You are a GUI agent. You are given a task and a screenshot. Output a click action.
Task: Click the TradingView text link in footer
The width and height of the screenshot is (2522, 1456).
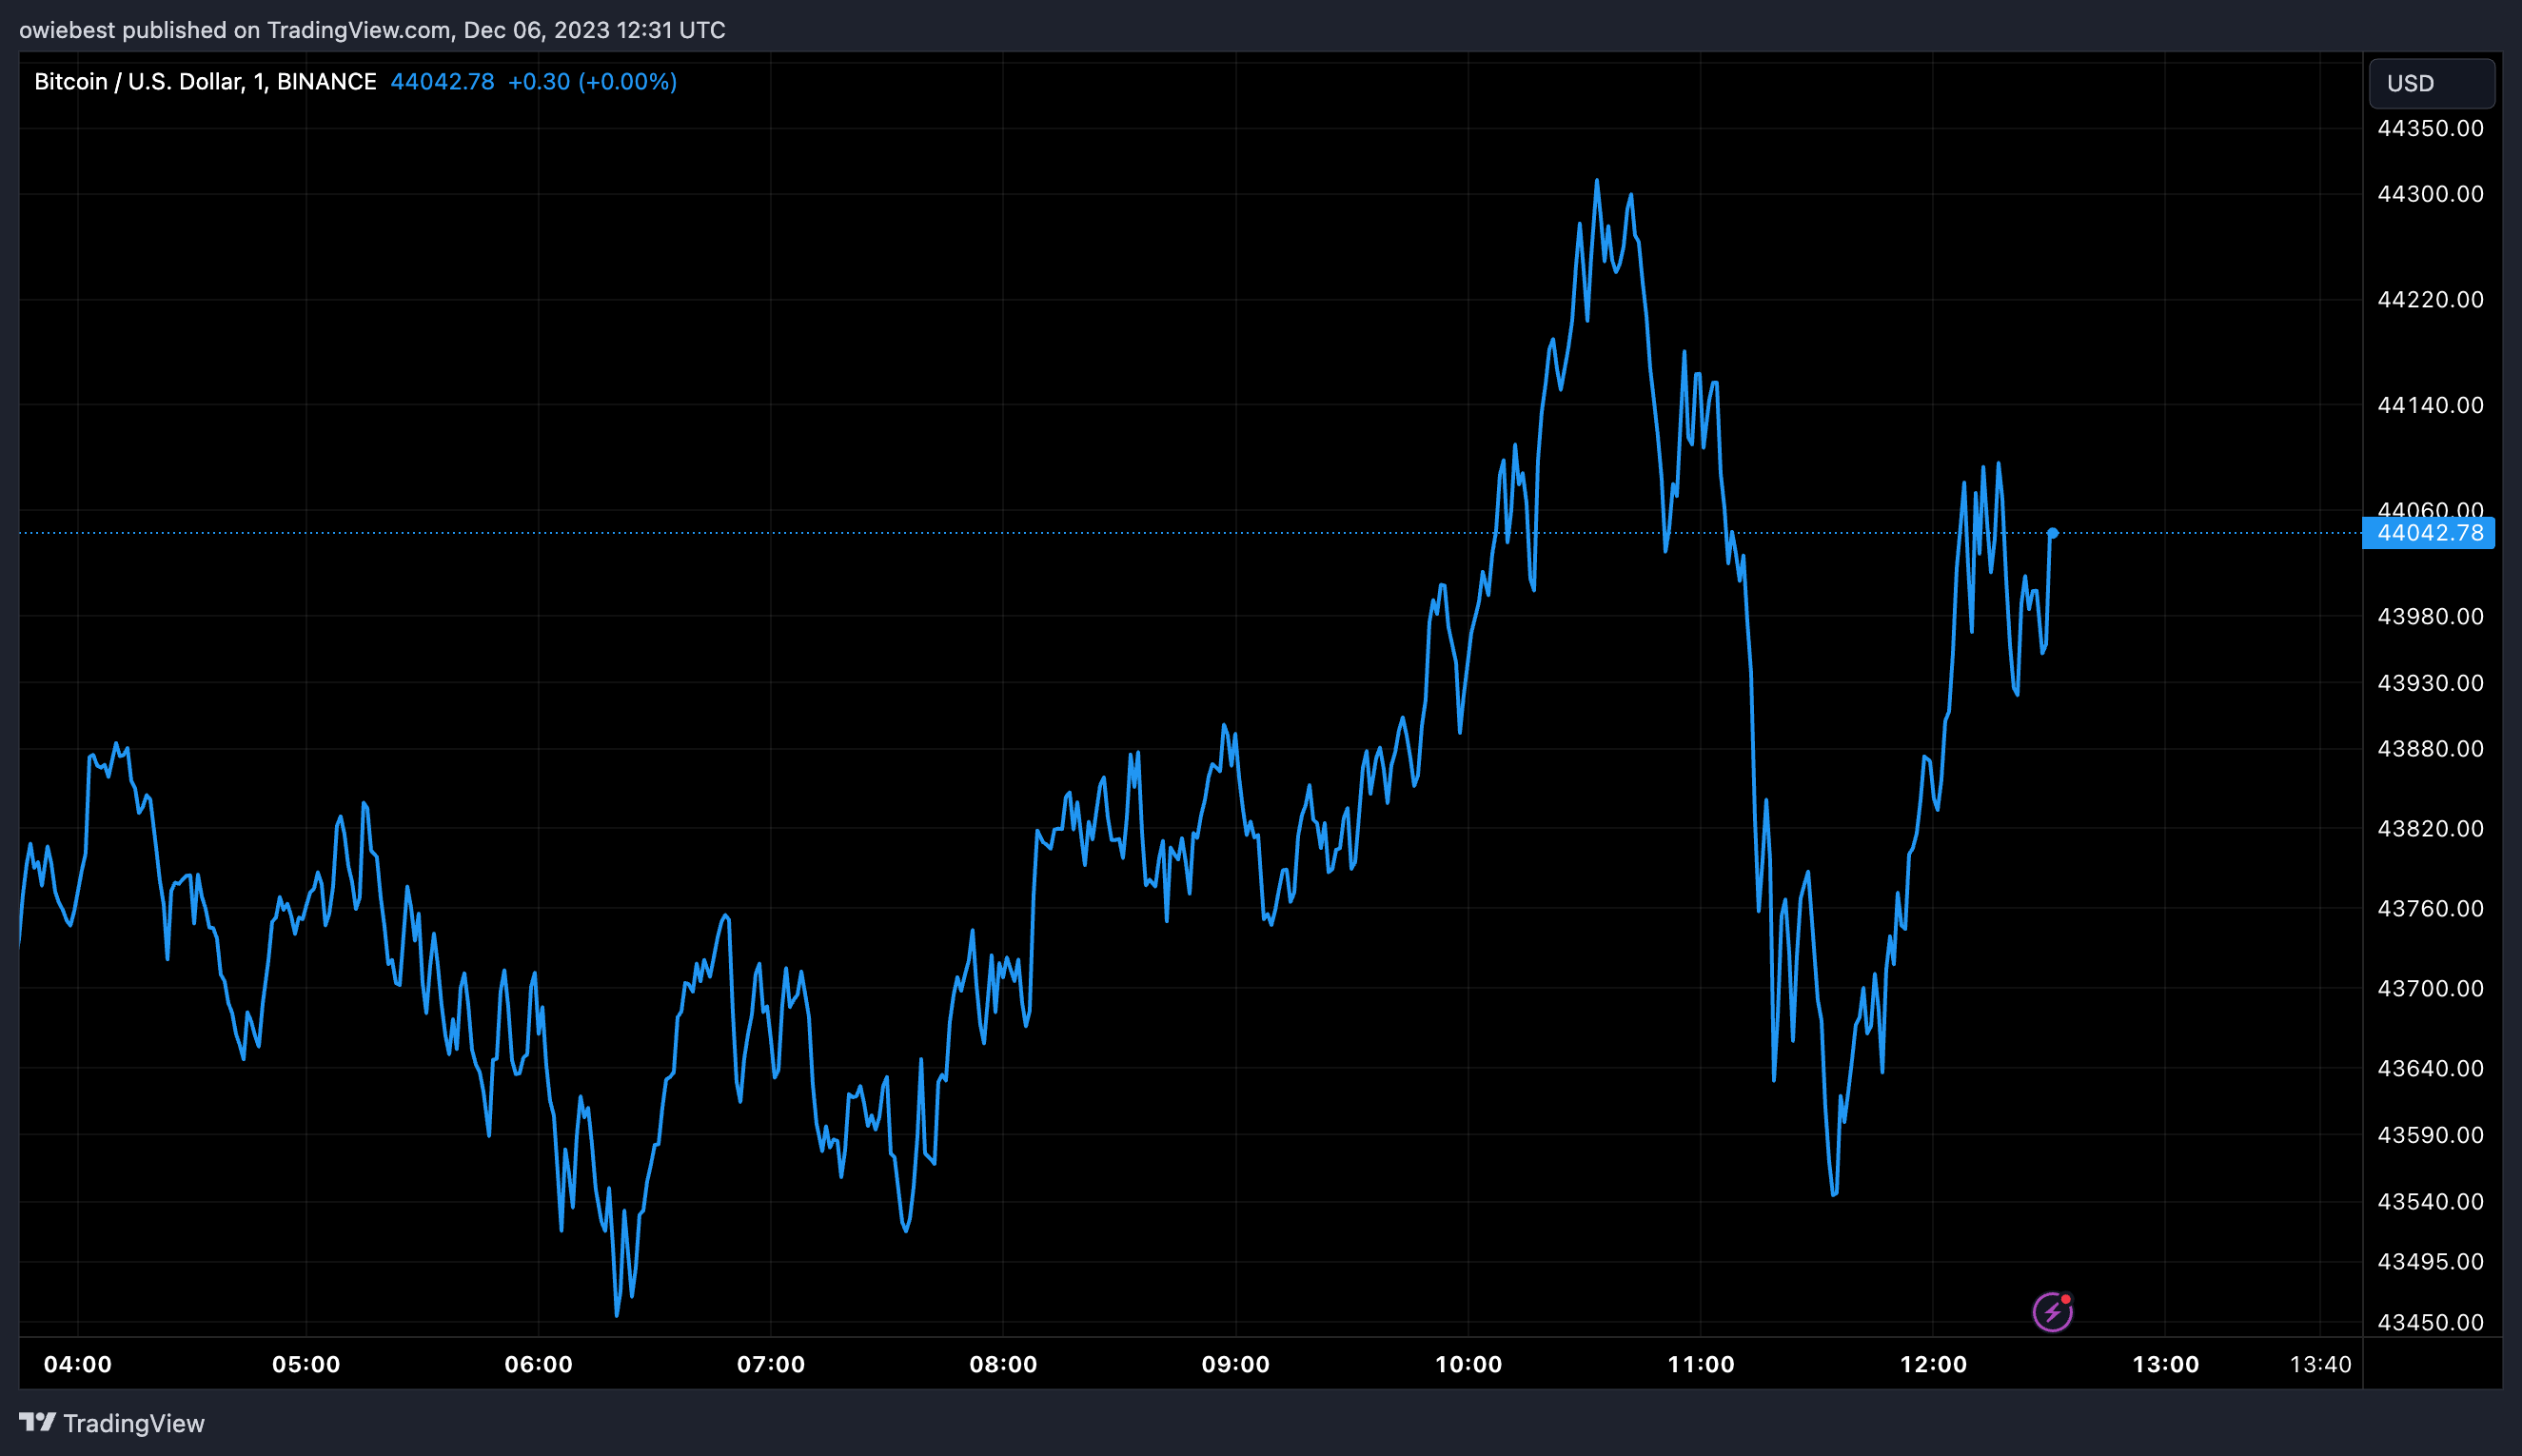(134, 1423)
